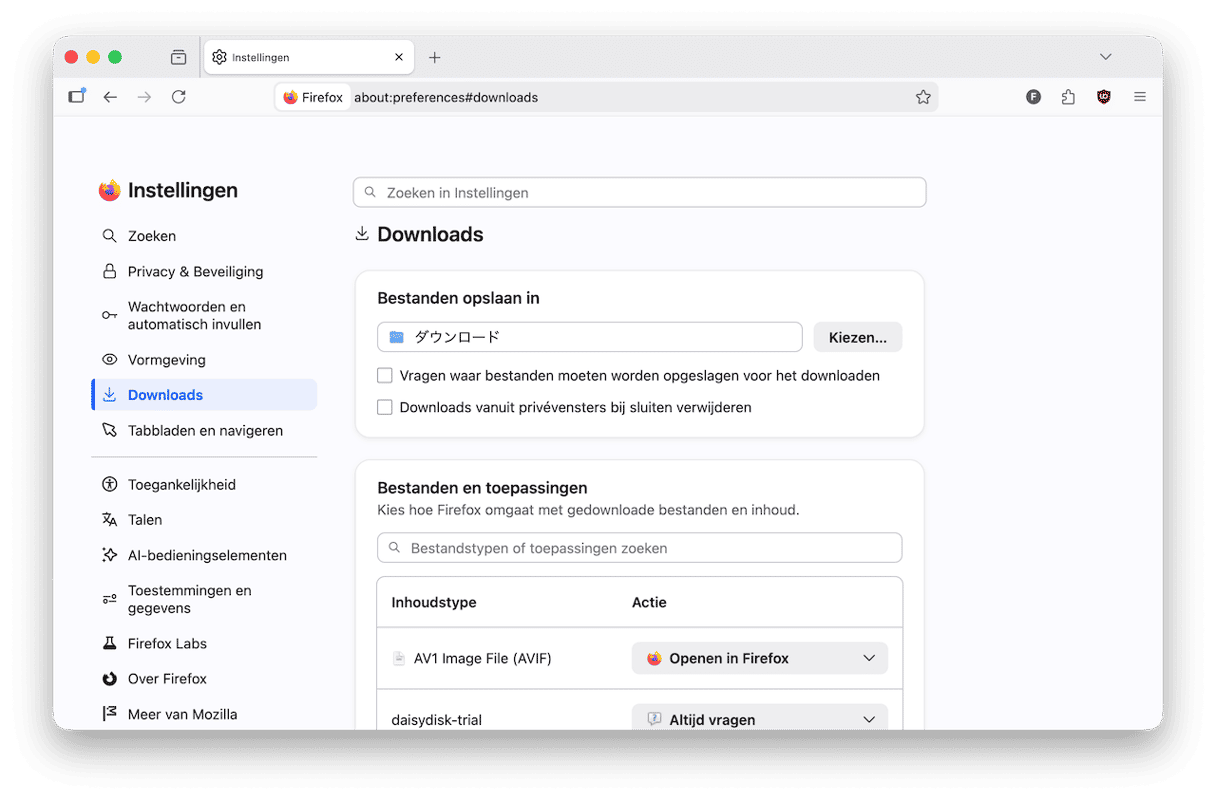Enable Vragen waar bestanden moeten worden opgeslagen
Screen dimensions: 1216x800
click(x=385, y=376)
